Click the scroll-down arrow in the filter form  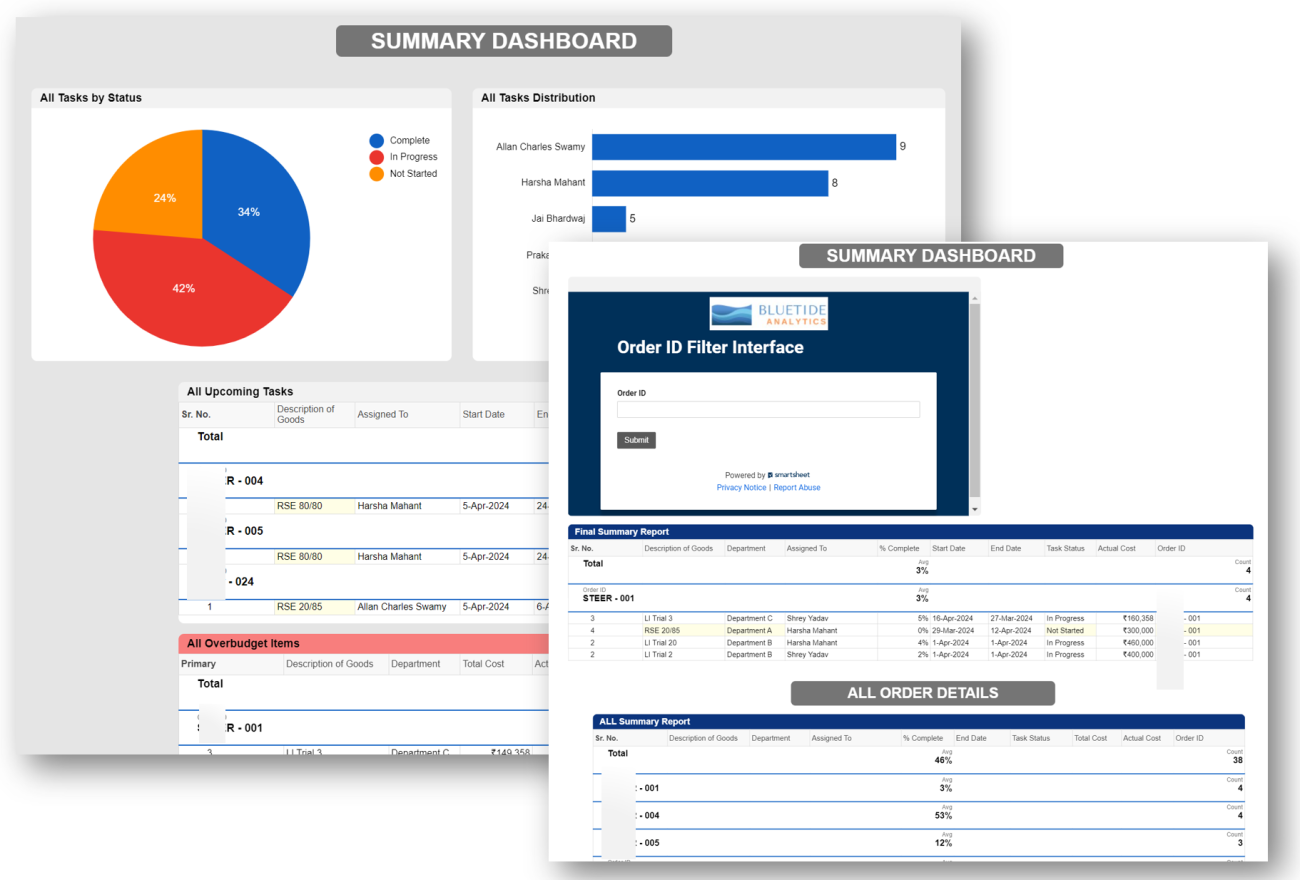973,508
